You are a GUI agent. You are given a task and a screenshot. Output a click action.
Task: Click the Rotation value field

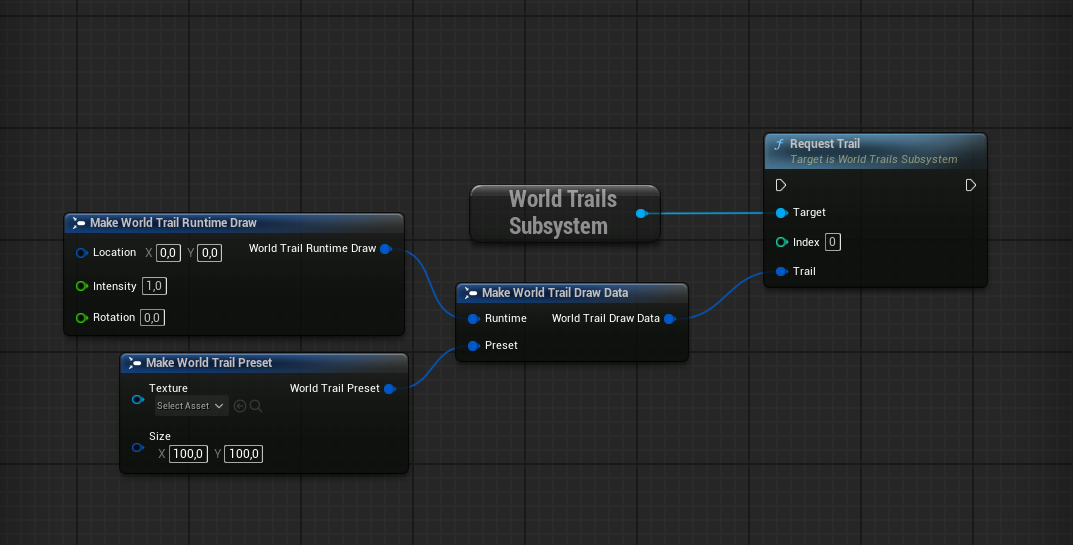(153, 318)
